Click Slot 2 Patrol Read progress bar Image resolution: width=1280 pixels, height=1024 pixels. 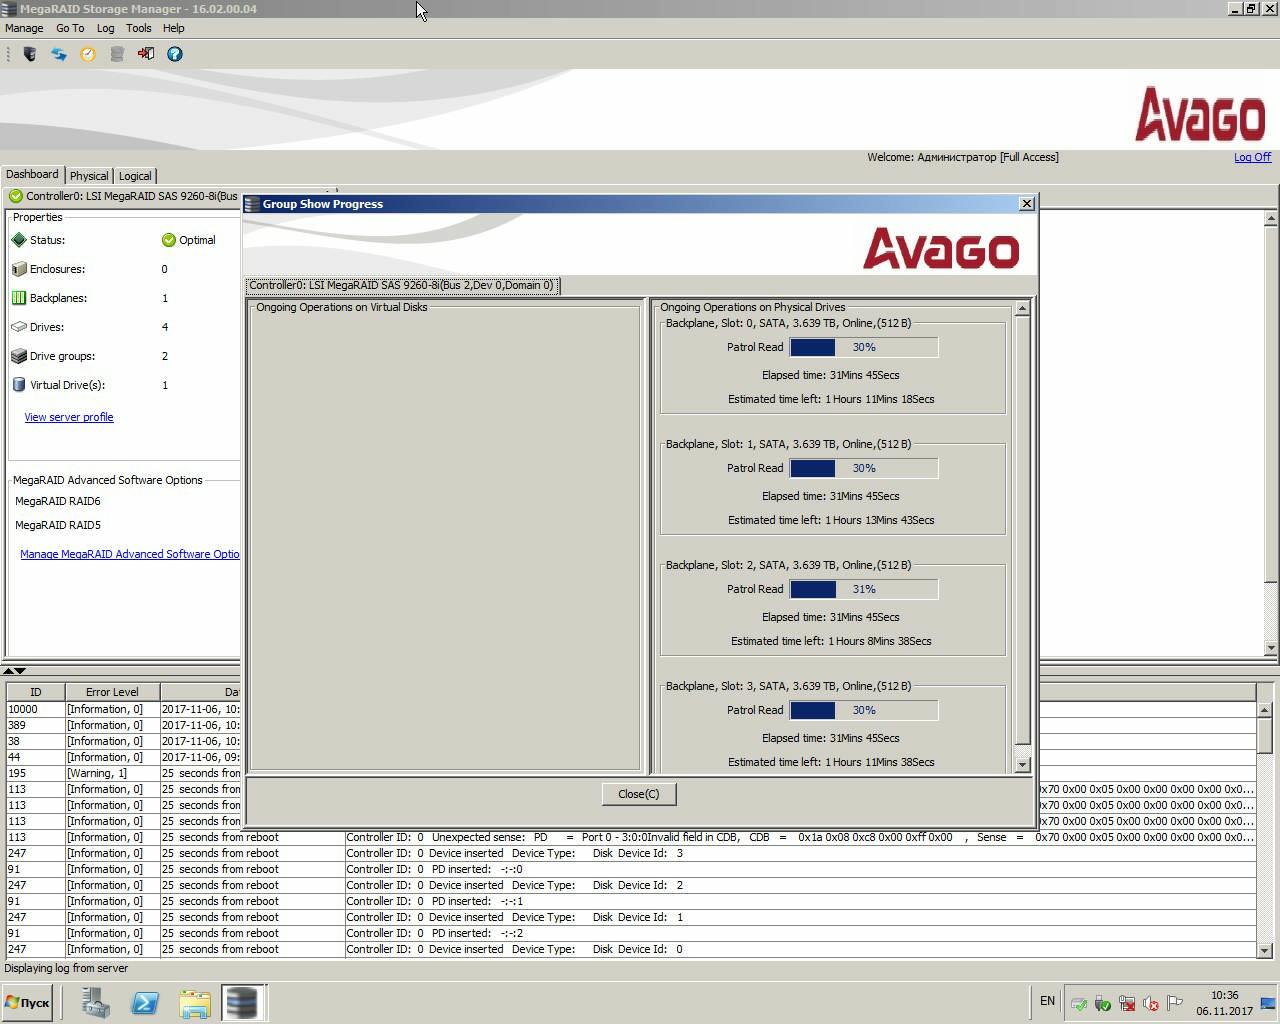tap(864, 589)
